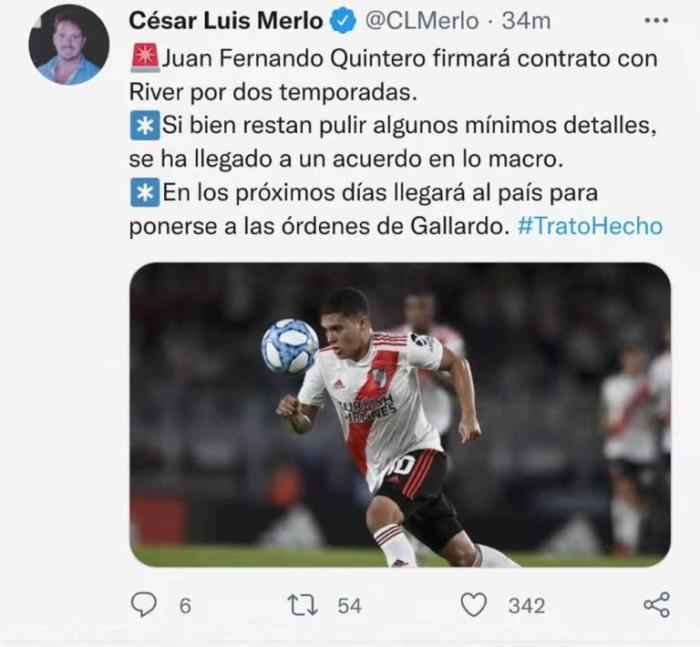This screenshot has height=647, width=700.
Task: Click first blue asterisk emoji before 'Si bien'
Action: (x=145, y=125)
